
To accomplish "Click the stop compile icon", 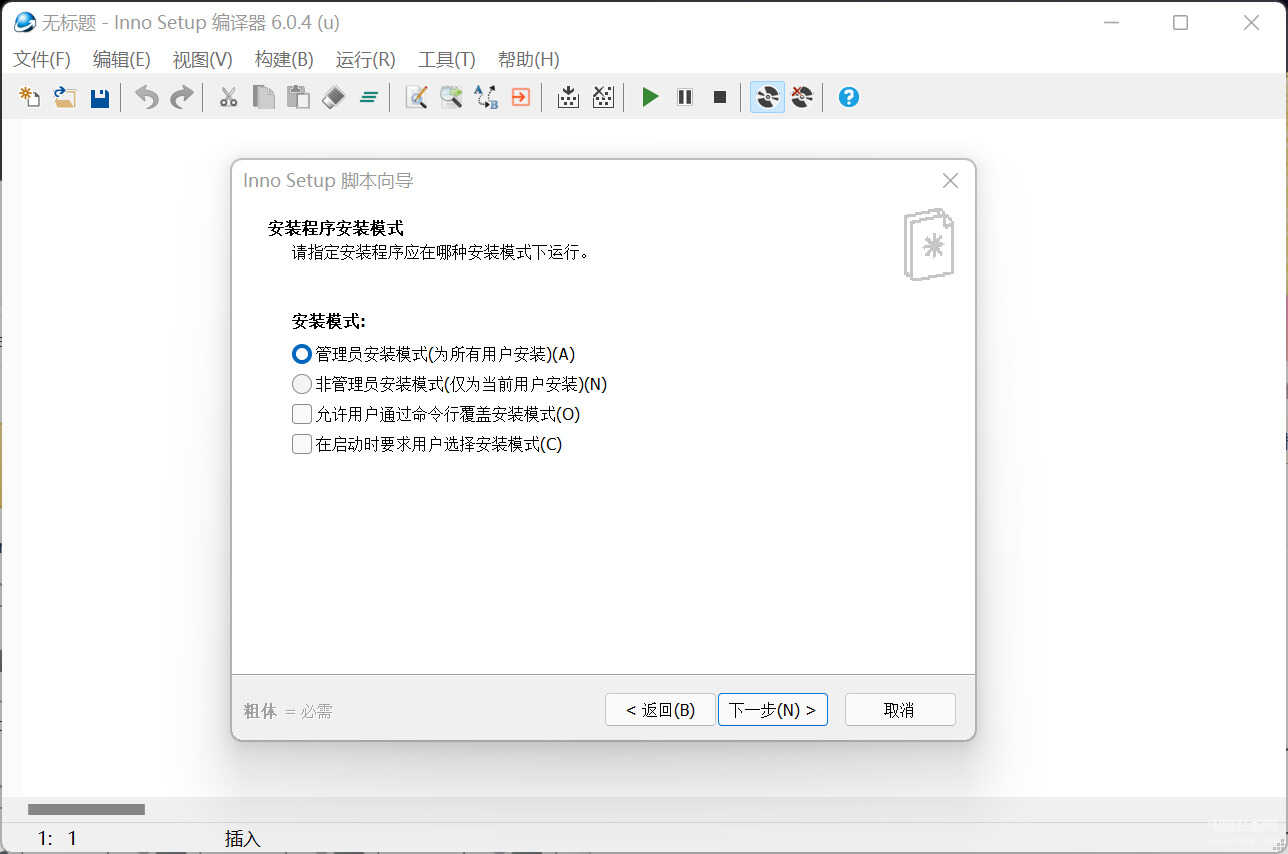I will click(603, 97).
